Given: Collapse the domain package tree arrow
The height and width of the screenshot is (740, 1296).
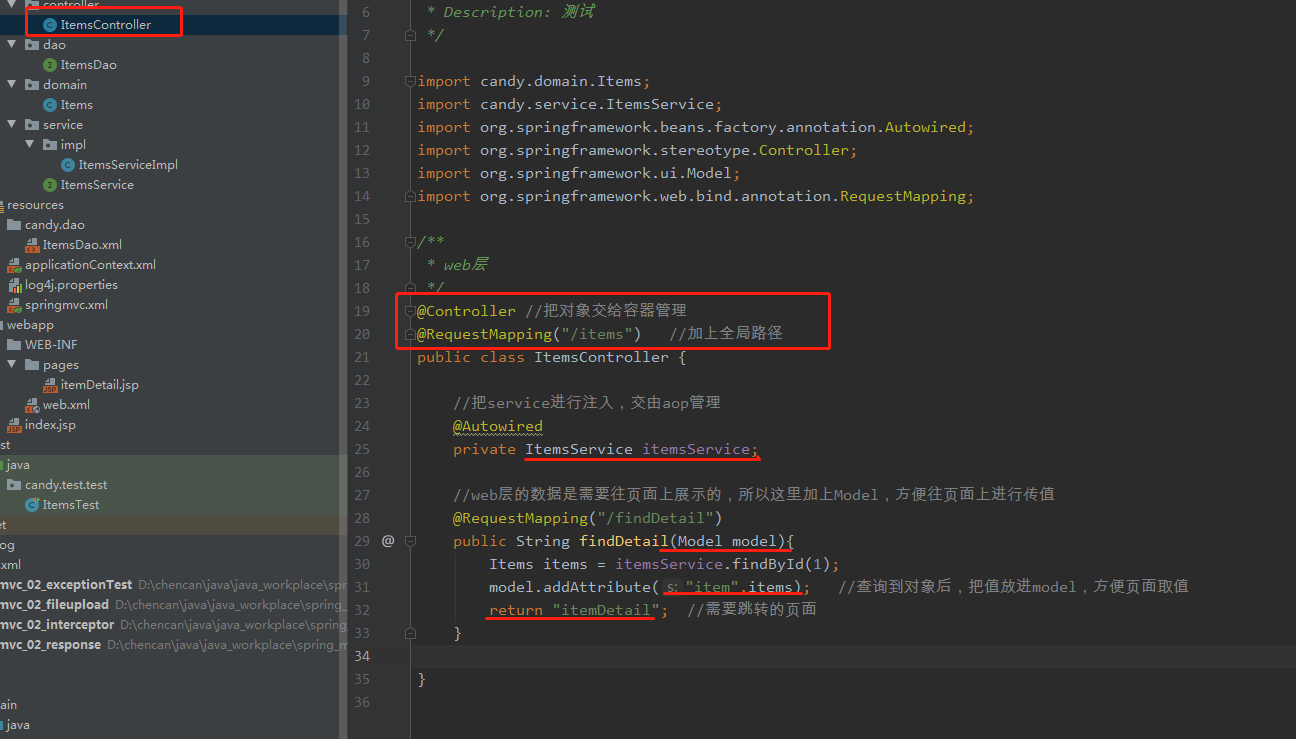Looking at the screenshot, I should (11, 85).
